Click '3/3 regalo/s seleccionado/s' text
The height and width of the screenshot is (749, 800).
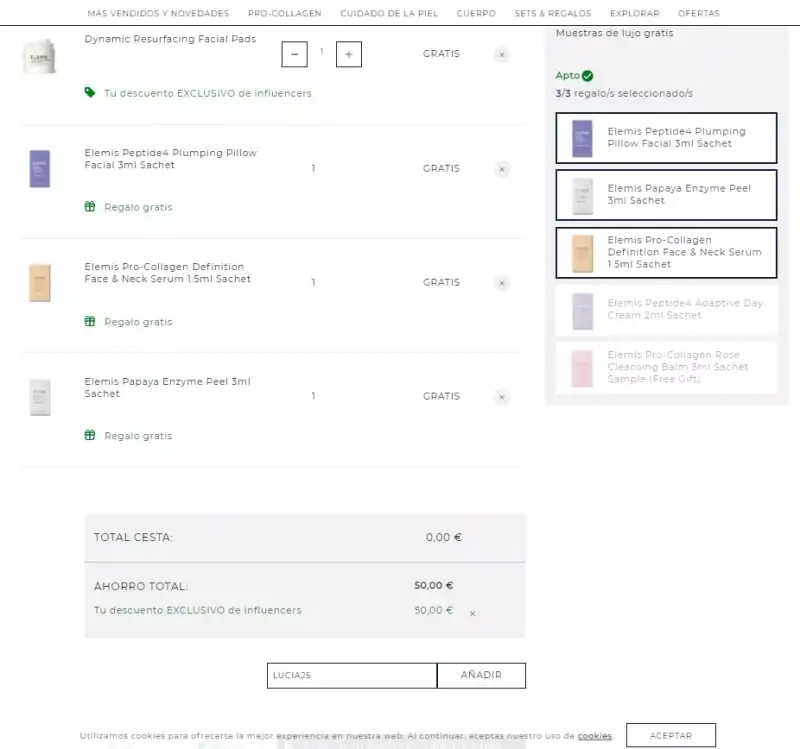point(624,93)
